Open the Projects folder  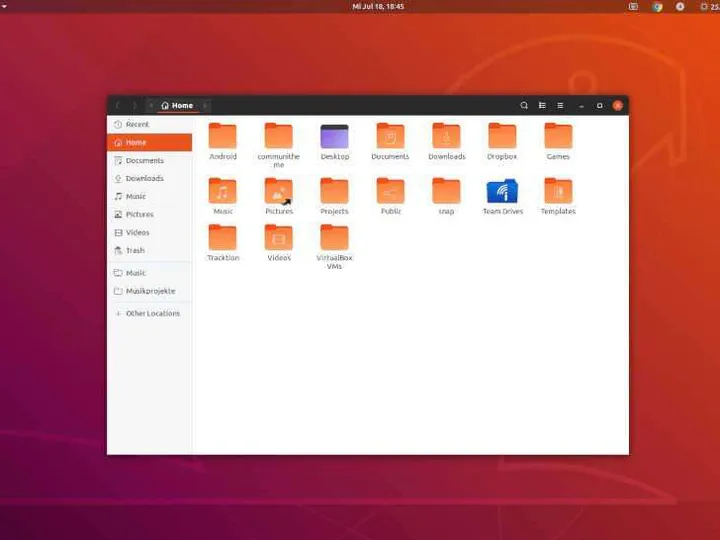point(335,191)
